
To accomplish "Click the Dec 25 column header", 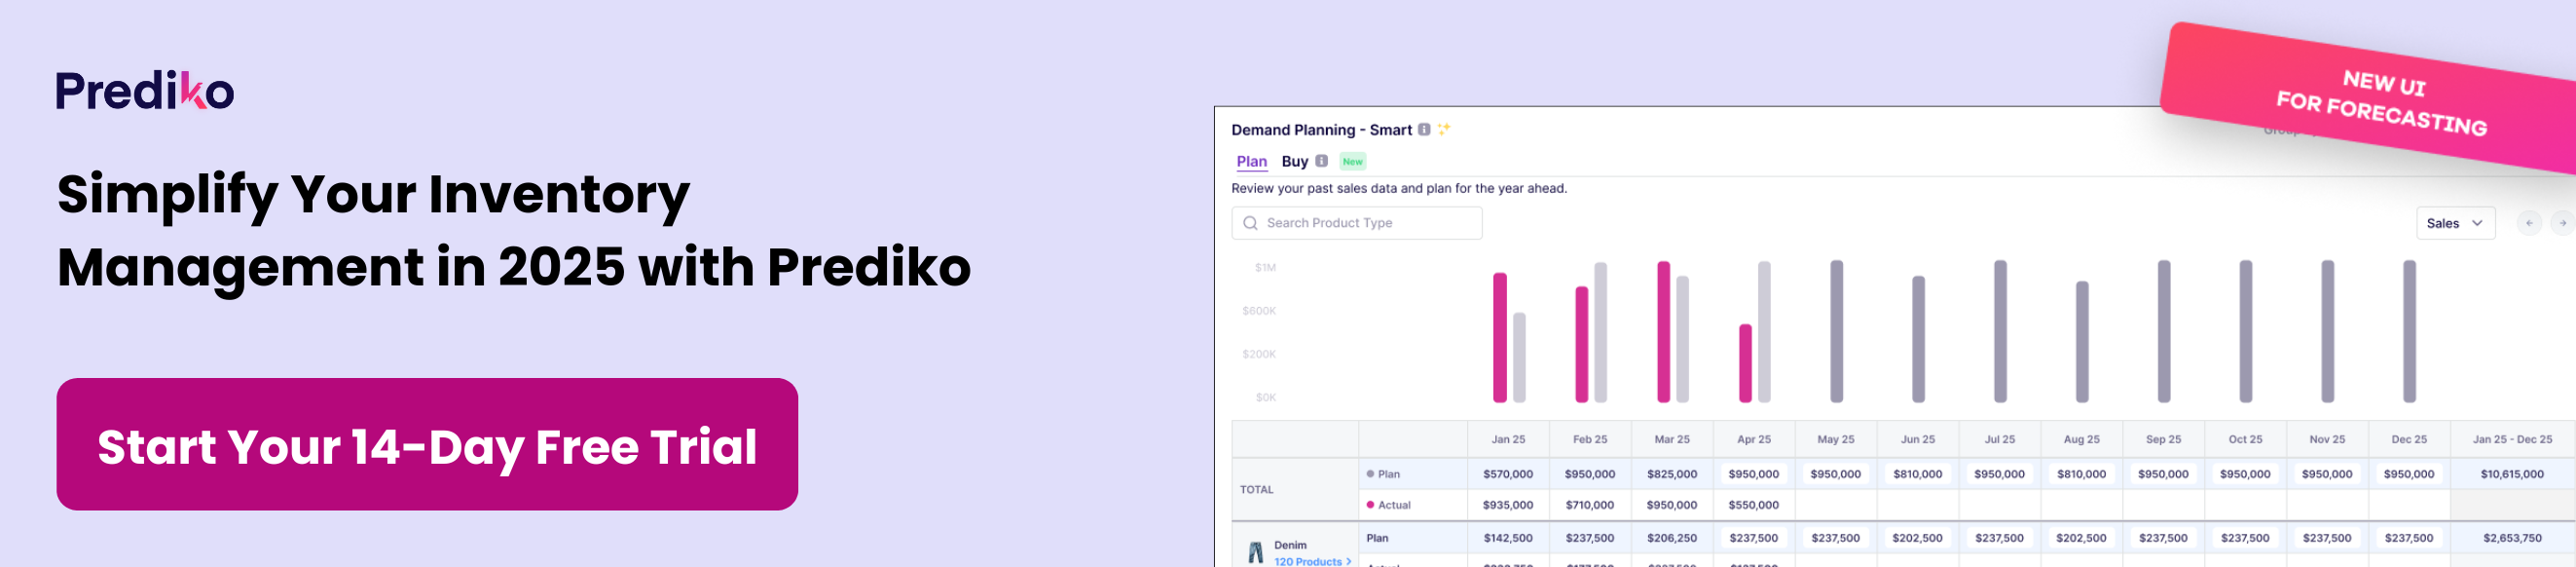I will [2409, 439].
